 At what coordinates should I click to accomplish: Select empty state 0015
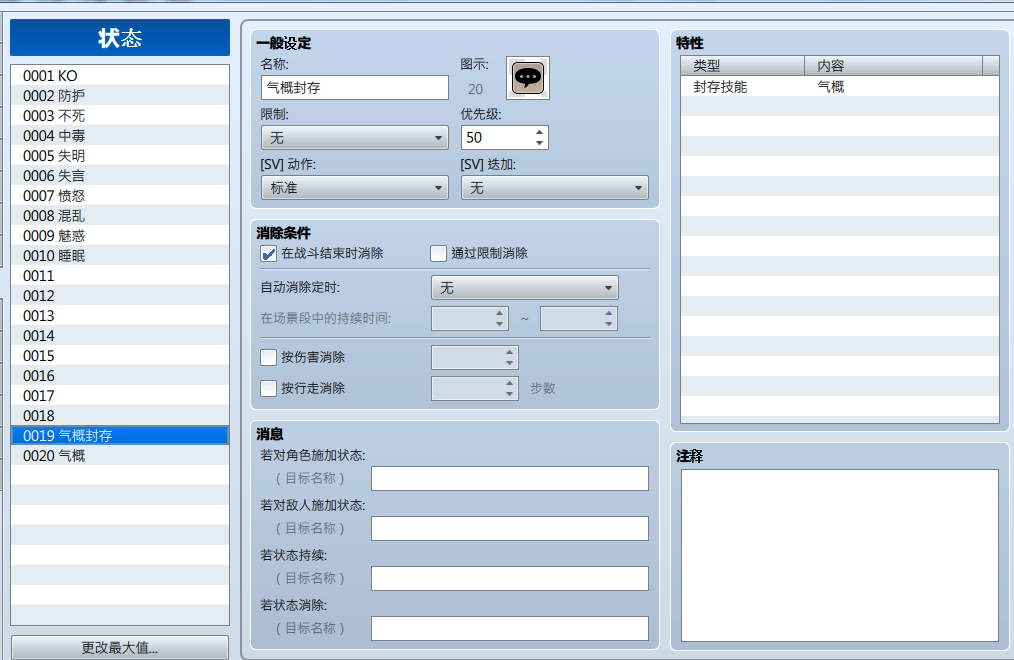pyautogui.click(x=120, y=356)
